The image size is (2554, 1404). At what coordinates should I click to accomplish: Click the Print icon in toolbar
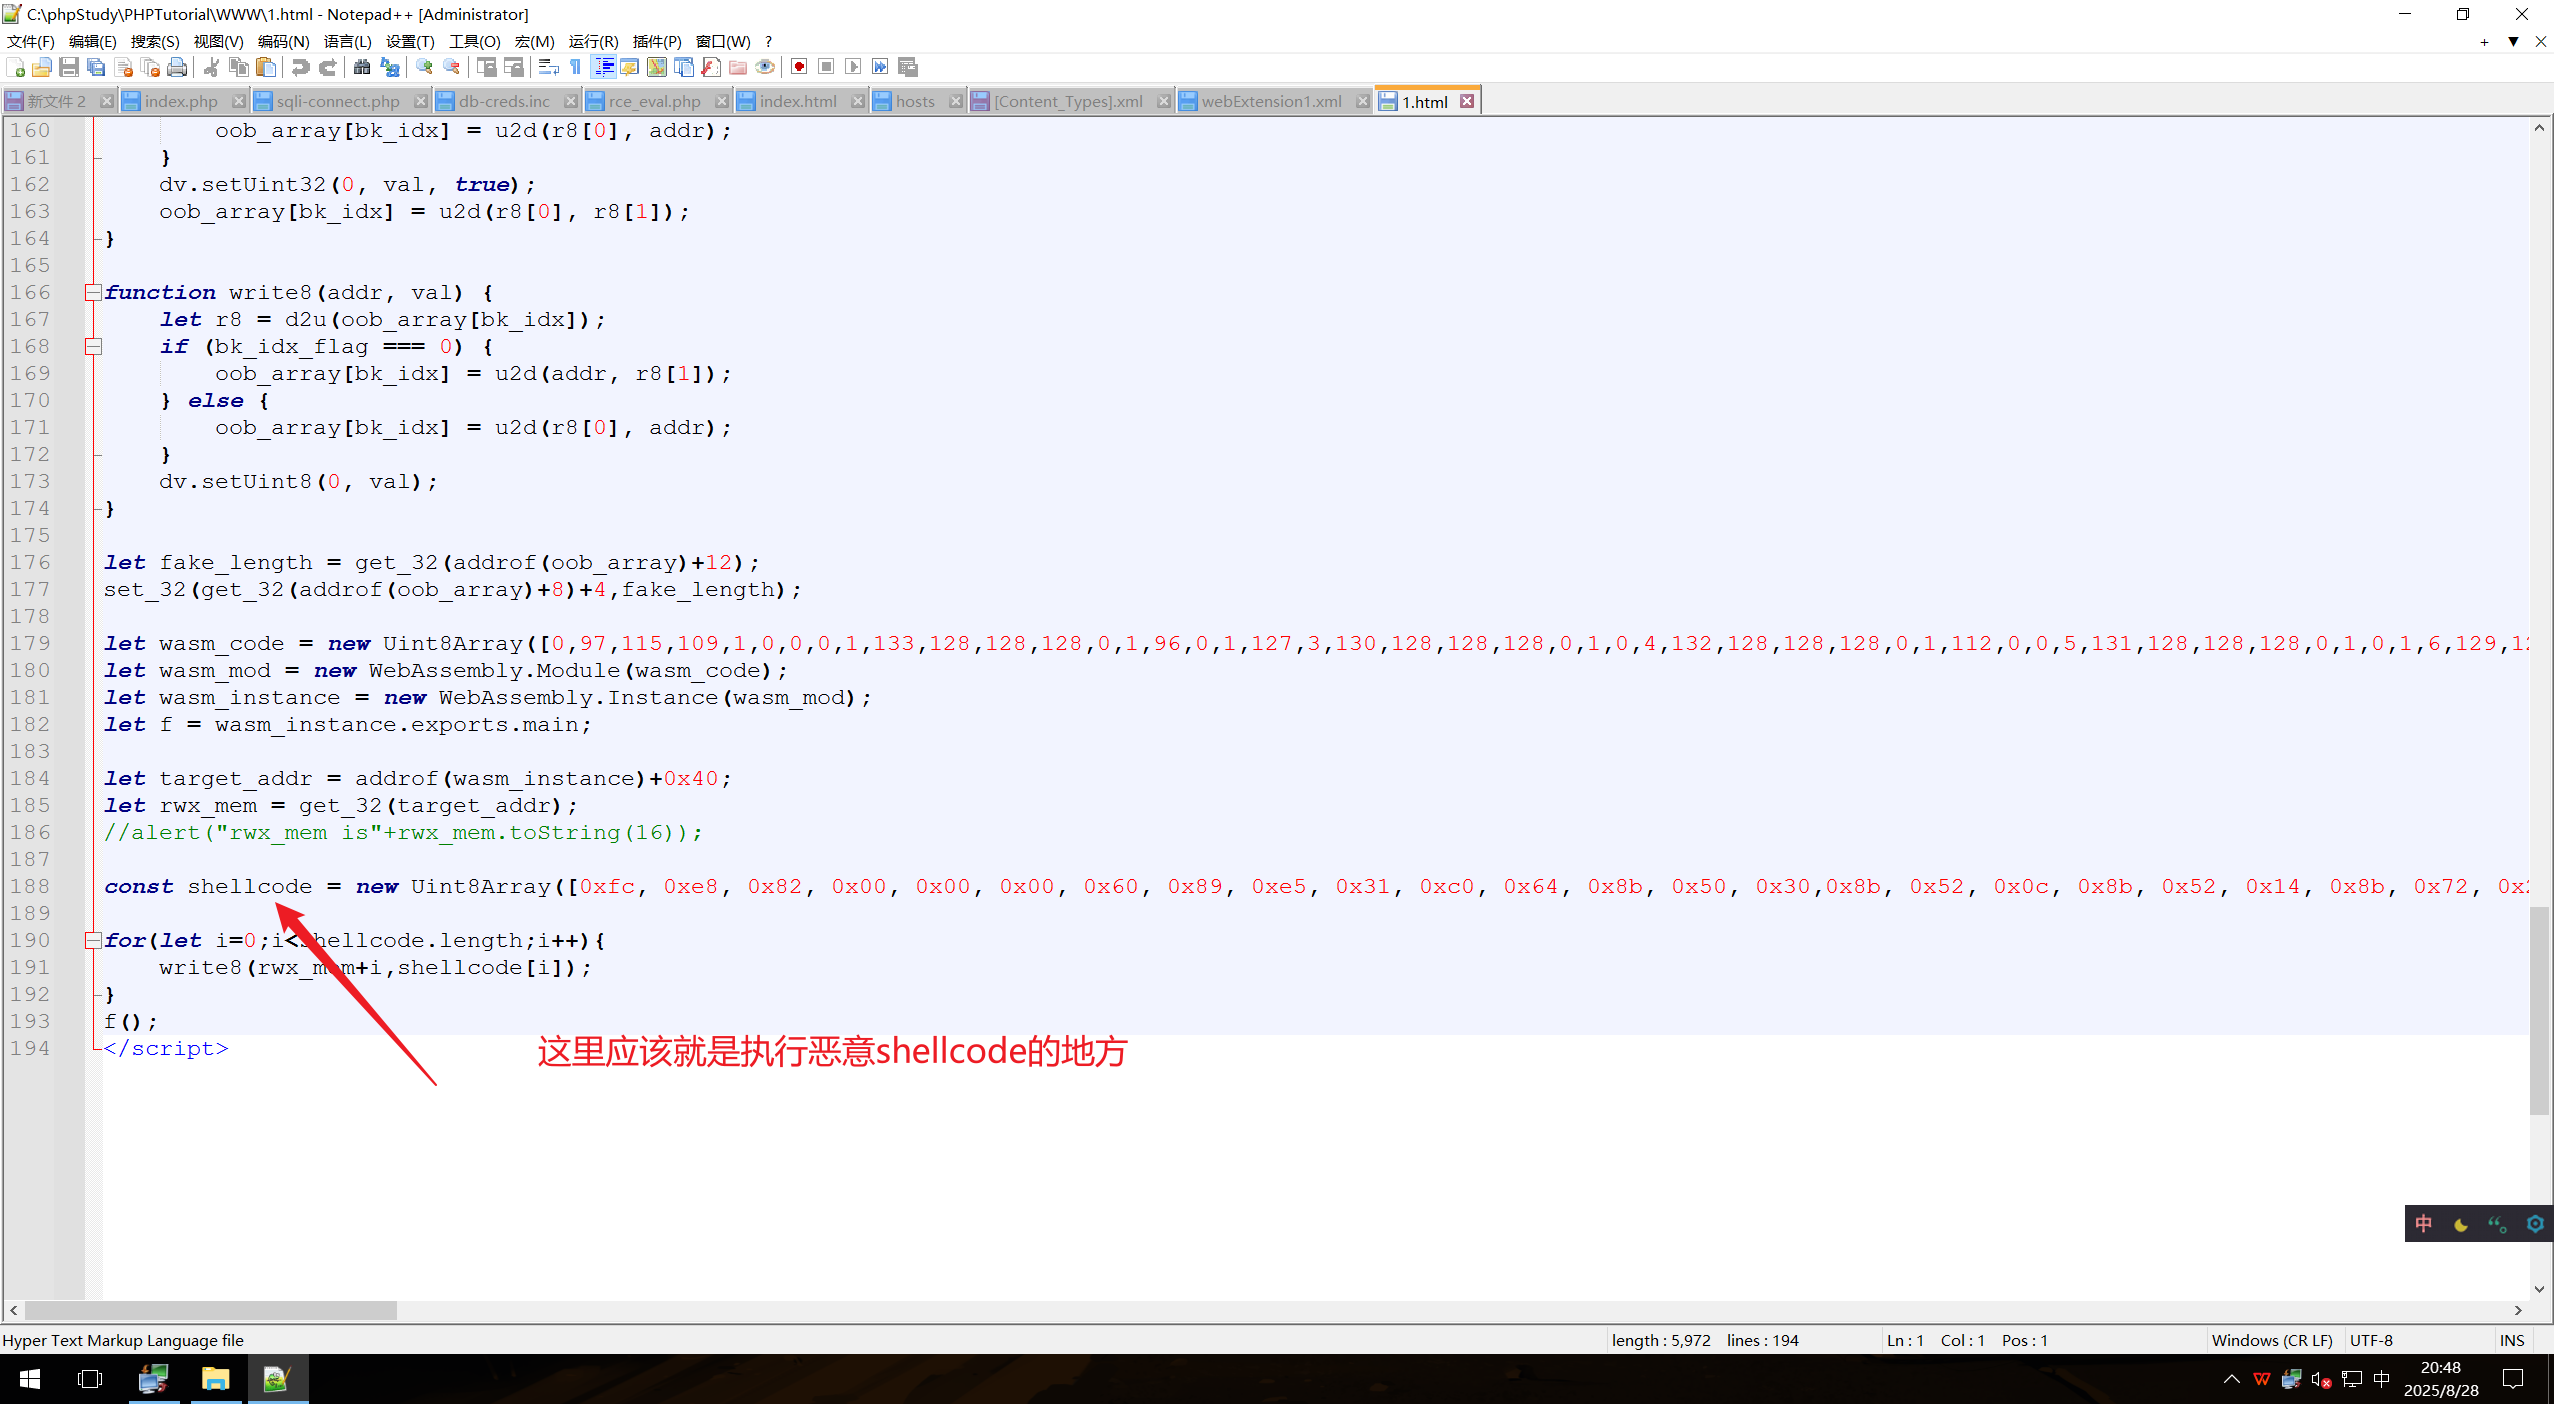(177, 67)
